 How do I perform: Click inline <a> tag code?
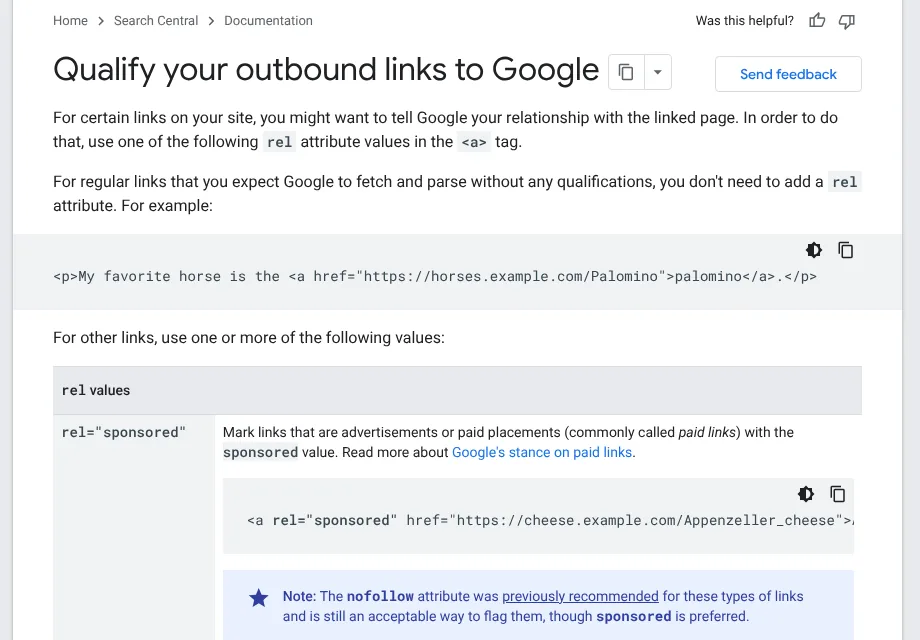coord(474,142)
